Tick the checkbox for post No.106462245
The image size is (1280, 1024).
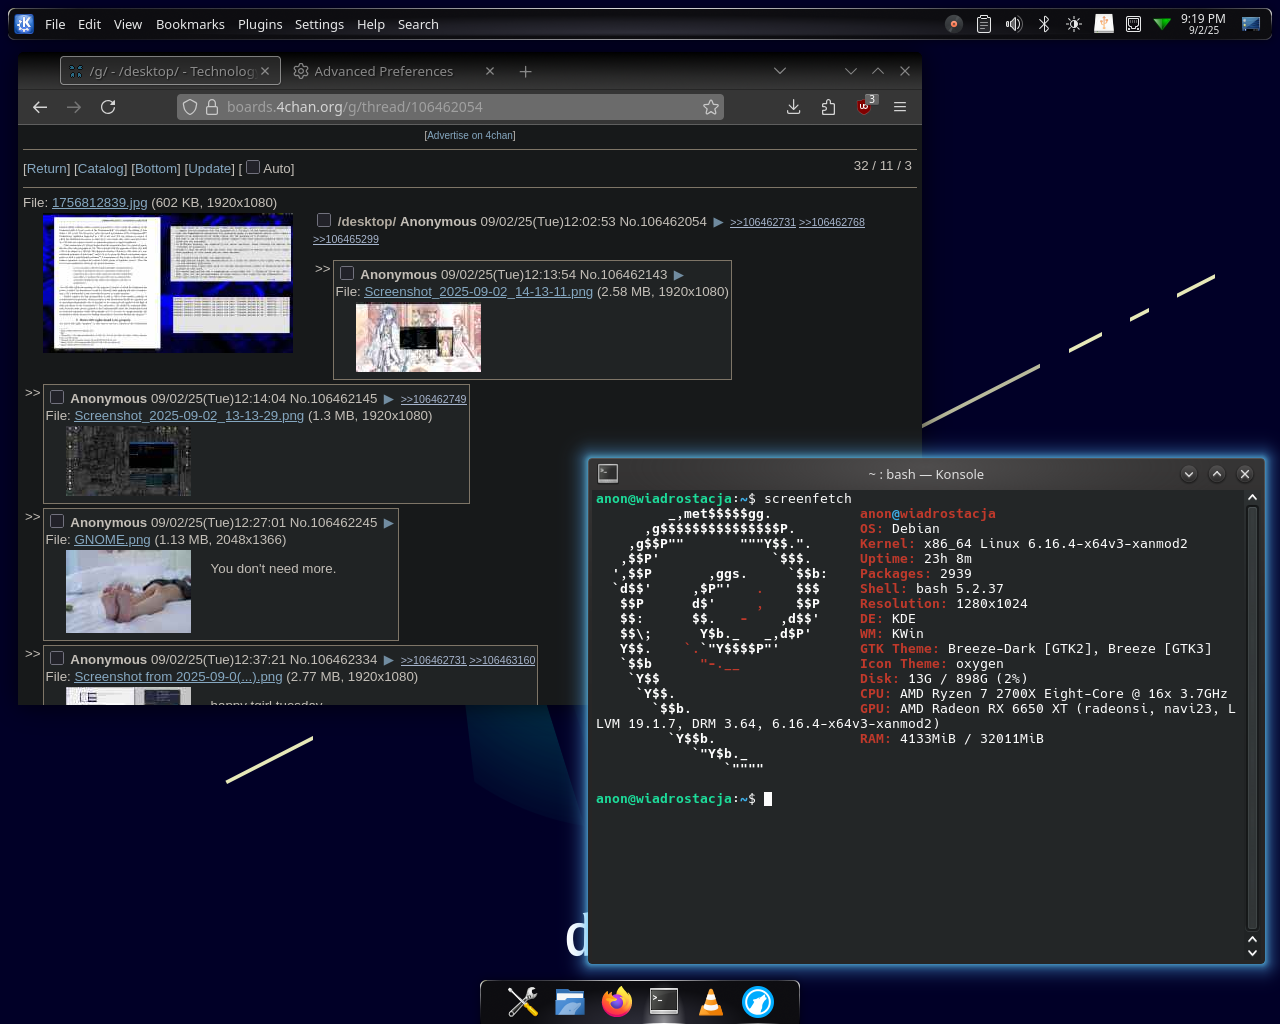pyautogui.click(x=57, y=521)
